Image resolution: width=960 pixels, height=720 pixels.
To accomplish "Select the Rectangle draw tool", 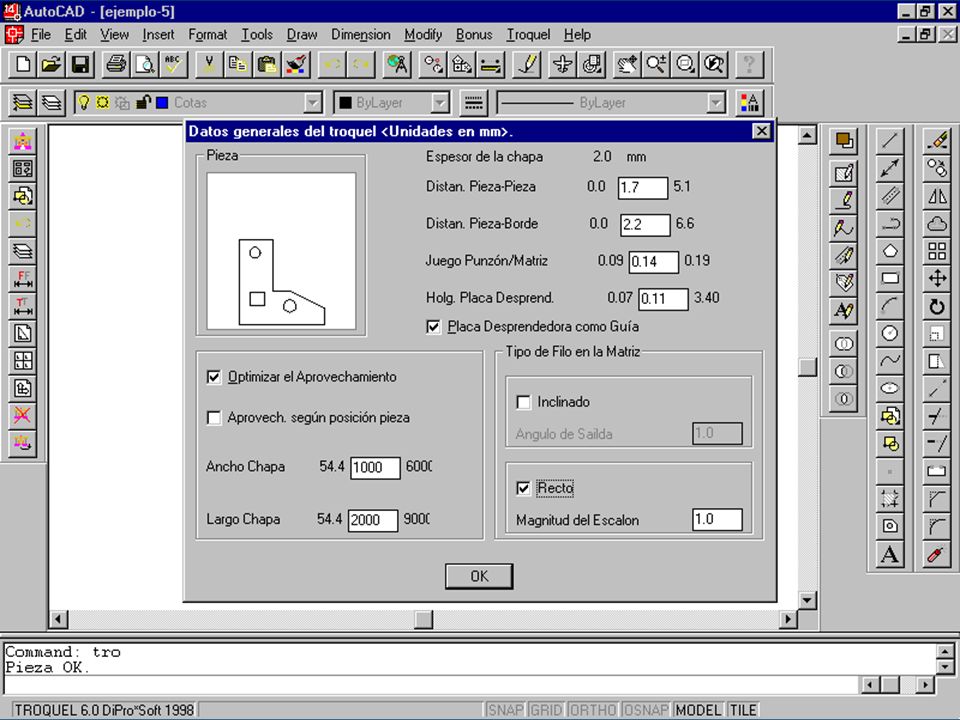I will pyautogui.click(x=890, y=279).
